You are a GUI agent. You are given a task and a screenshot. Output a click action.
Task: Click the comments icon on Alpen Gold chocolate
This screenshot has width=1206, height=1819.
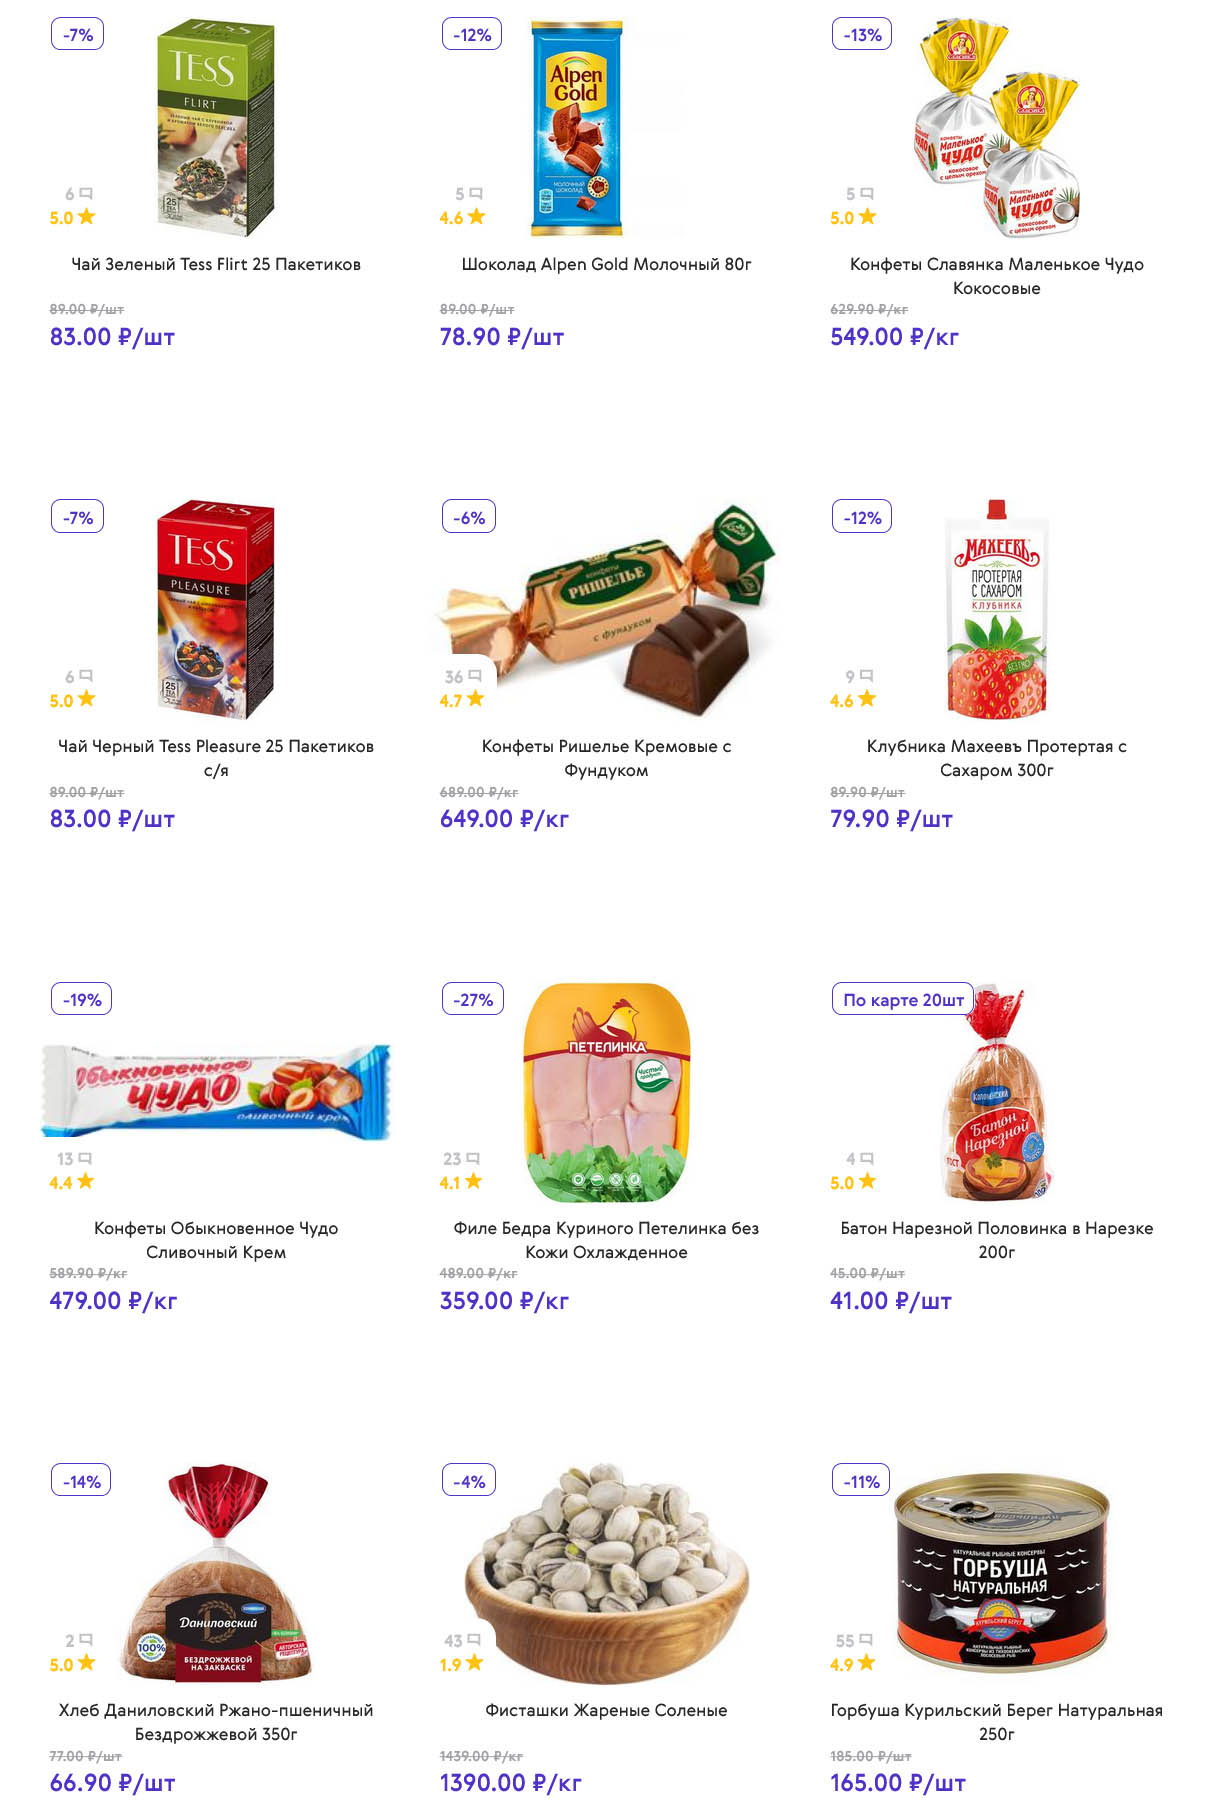[x=476, y=193]
